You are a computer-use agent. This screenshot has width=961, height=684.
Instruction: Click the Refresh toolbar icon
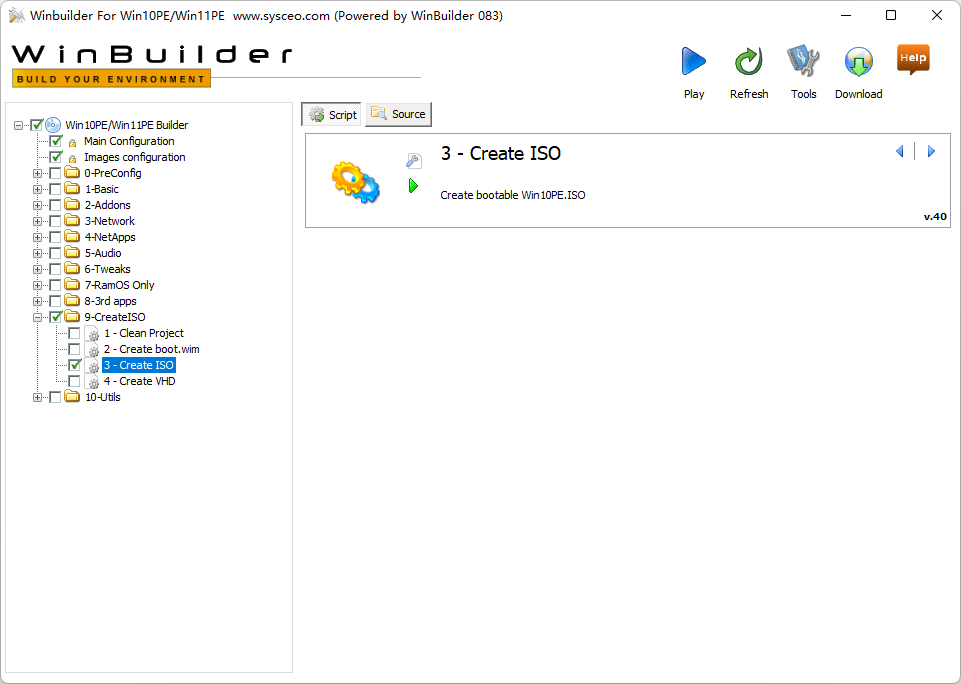tap(748, 61)
